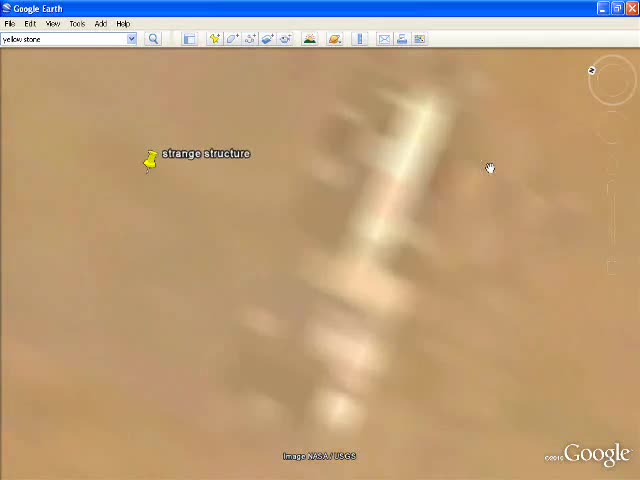The width and height of the screenshot is (640, 480).
Task: Start recording a tour
Action: 286,39
